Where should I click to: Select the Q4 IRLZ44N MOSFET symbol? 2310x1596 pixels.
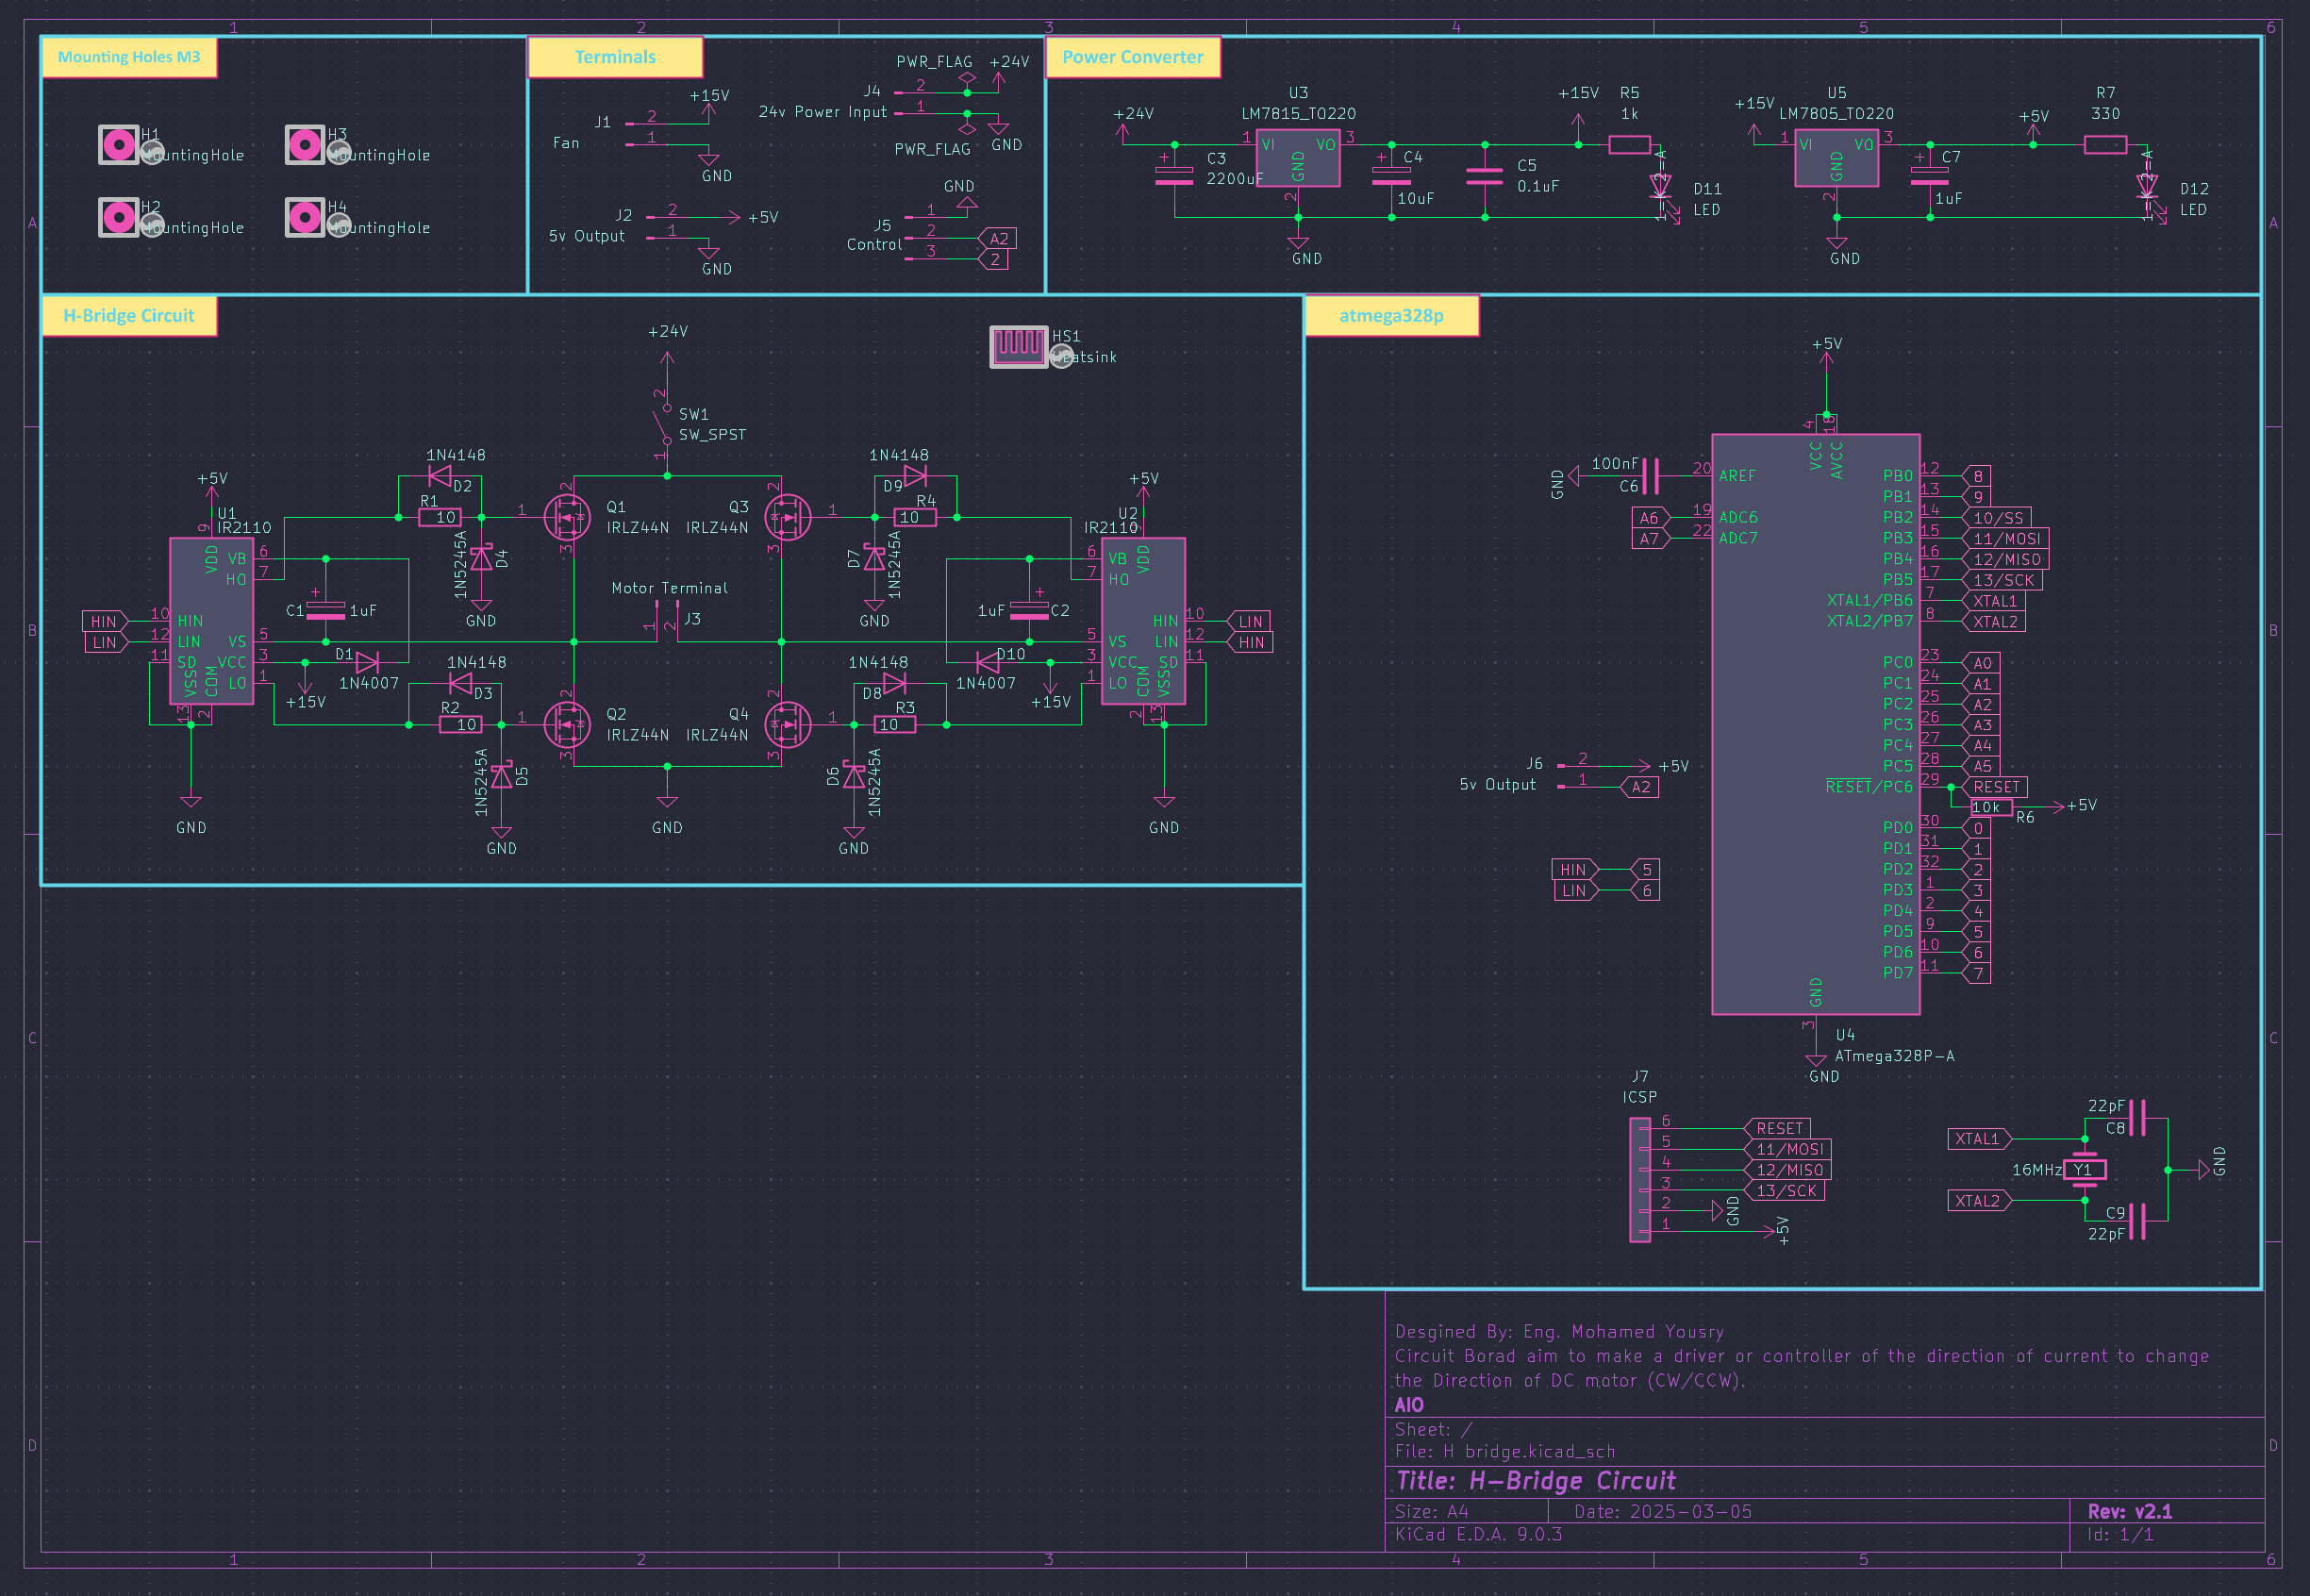pyautogui.click(x=788, y=724)
